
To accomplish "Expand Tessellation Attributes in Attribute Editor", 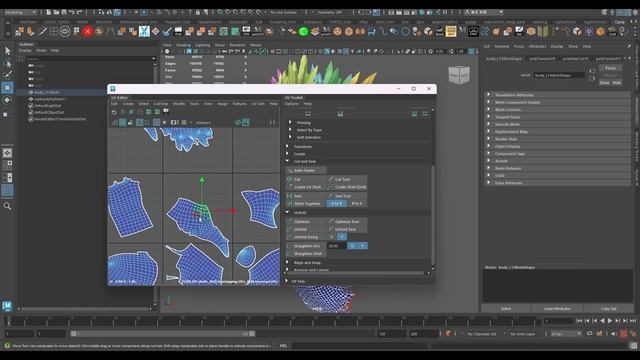I will click(x=557, y=95).
